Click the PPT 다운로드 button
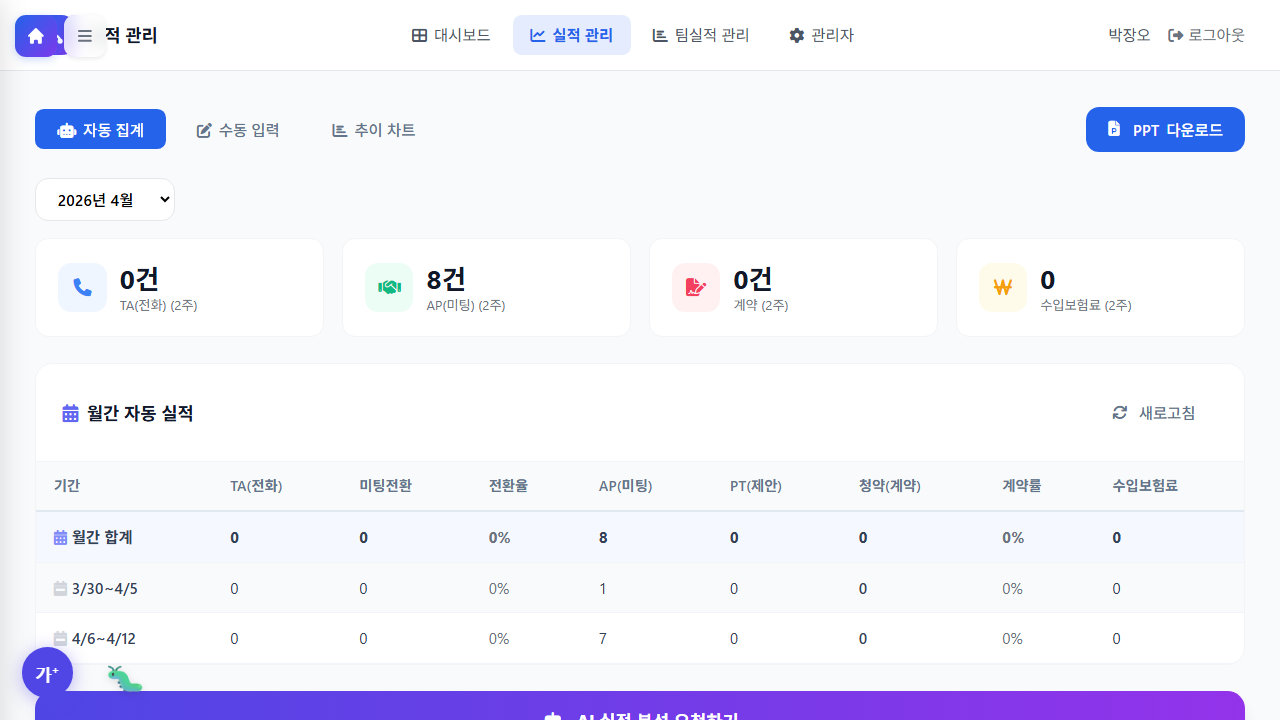1280x720 pixels. pos(1164,129)
